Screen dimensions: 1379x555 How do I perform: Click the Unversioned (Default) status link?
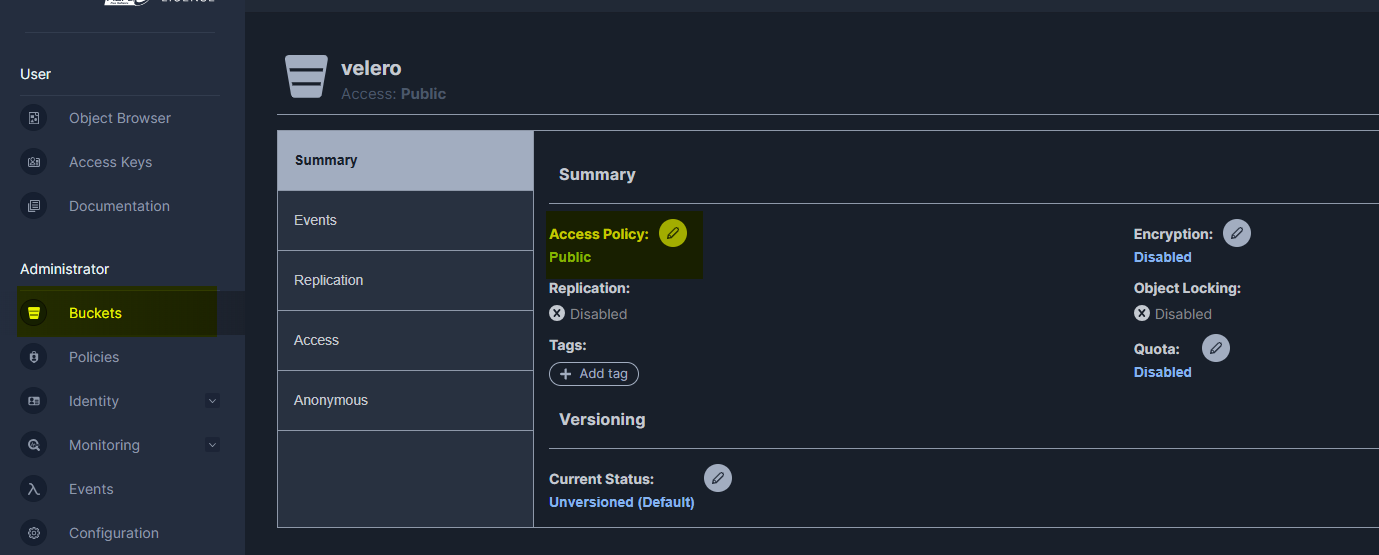pos(622,502)
